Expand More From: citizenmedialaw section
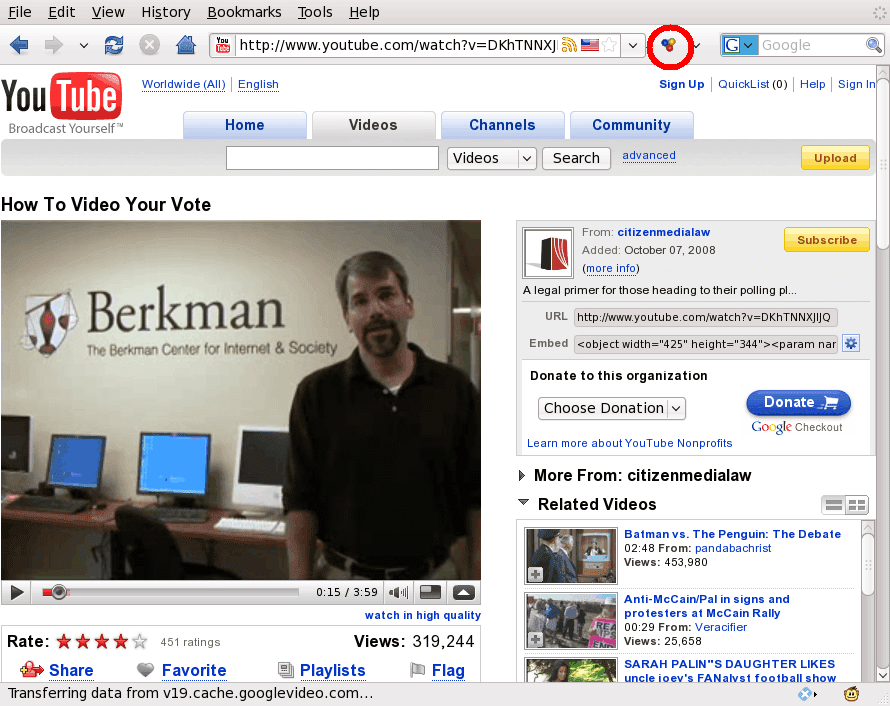This screenshot has height=706, width=890. pyautogui.click(x=522, y=476)
